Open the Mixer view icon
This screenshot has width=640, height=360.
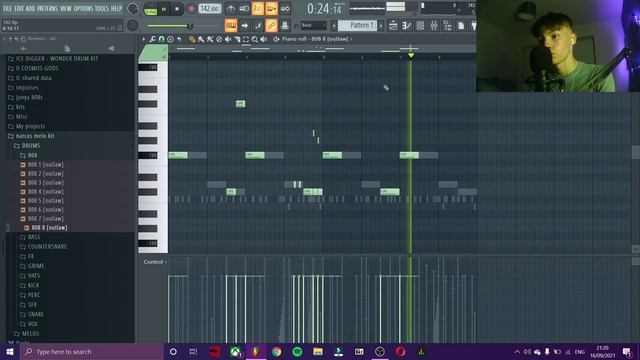click(433, 26)
